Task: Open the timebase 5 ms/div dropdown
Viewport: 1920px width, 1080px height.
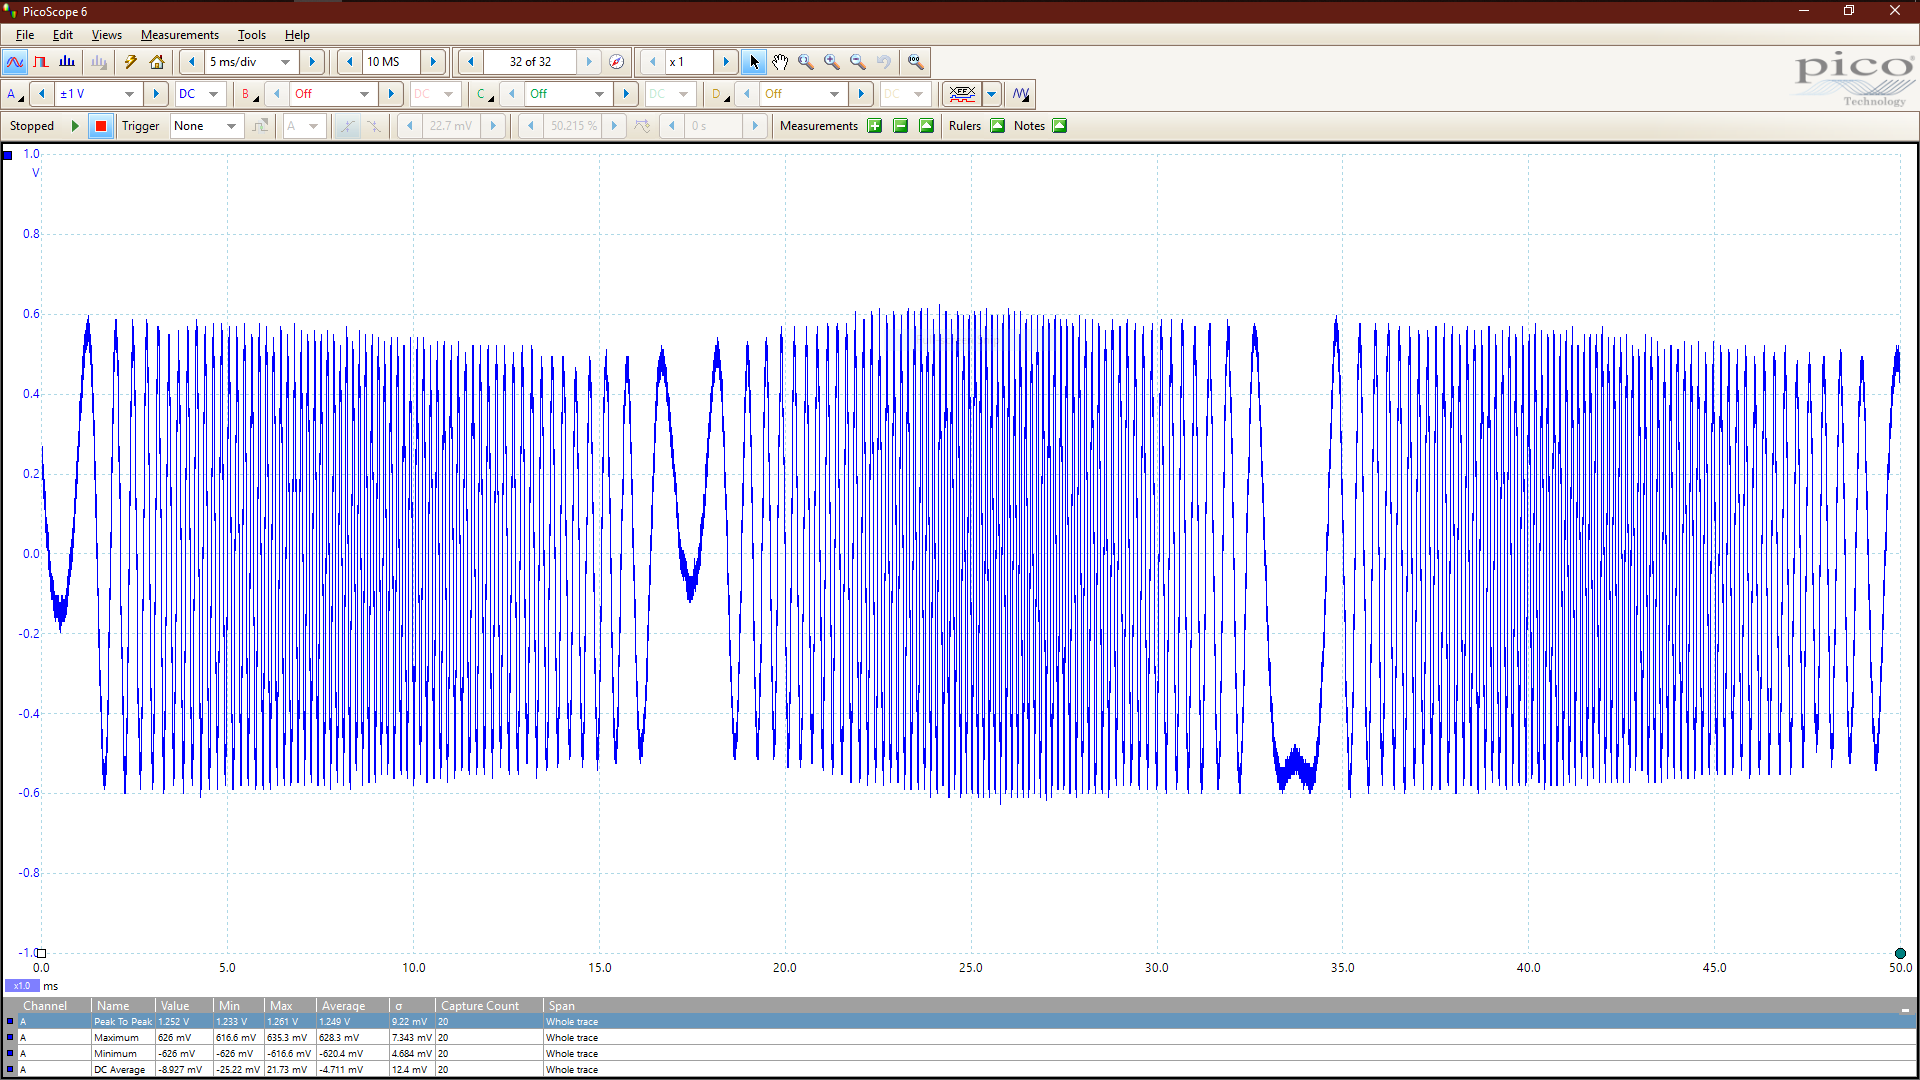Action: (286, 62)
